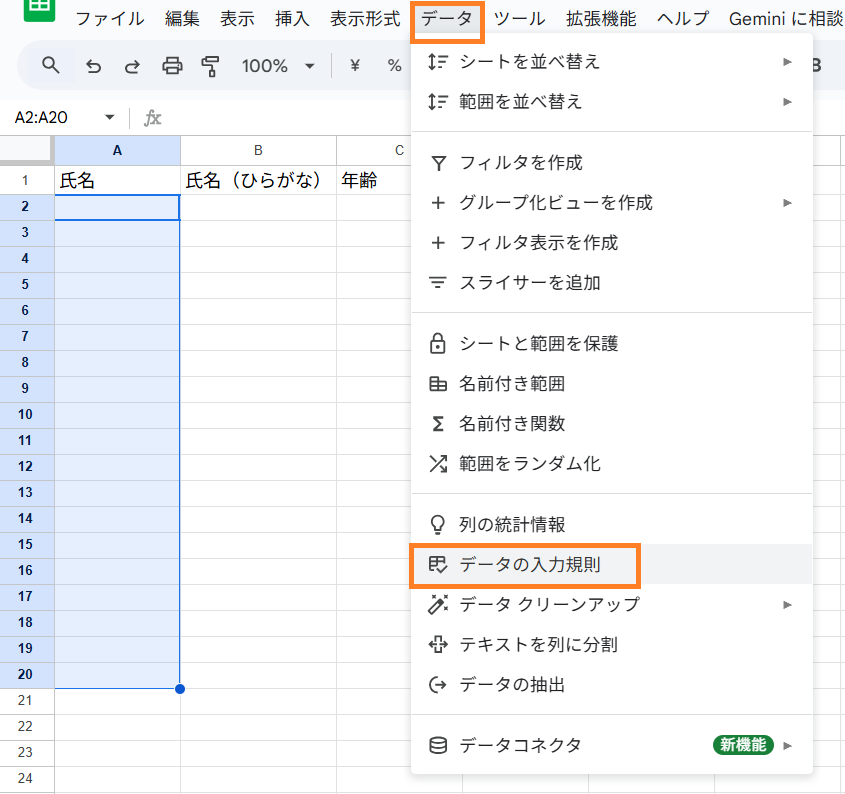
Task: Click cell A1 containing 氏名
Action: pos(117,181)
